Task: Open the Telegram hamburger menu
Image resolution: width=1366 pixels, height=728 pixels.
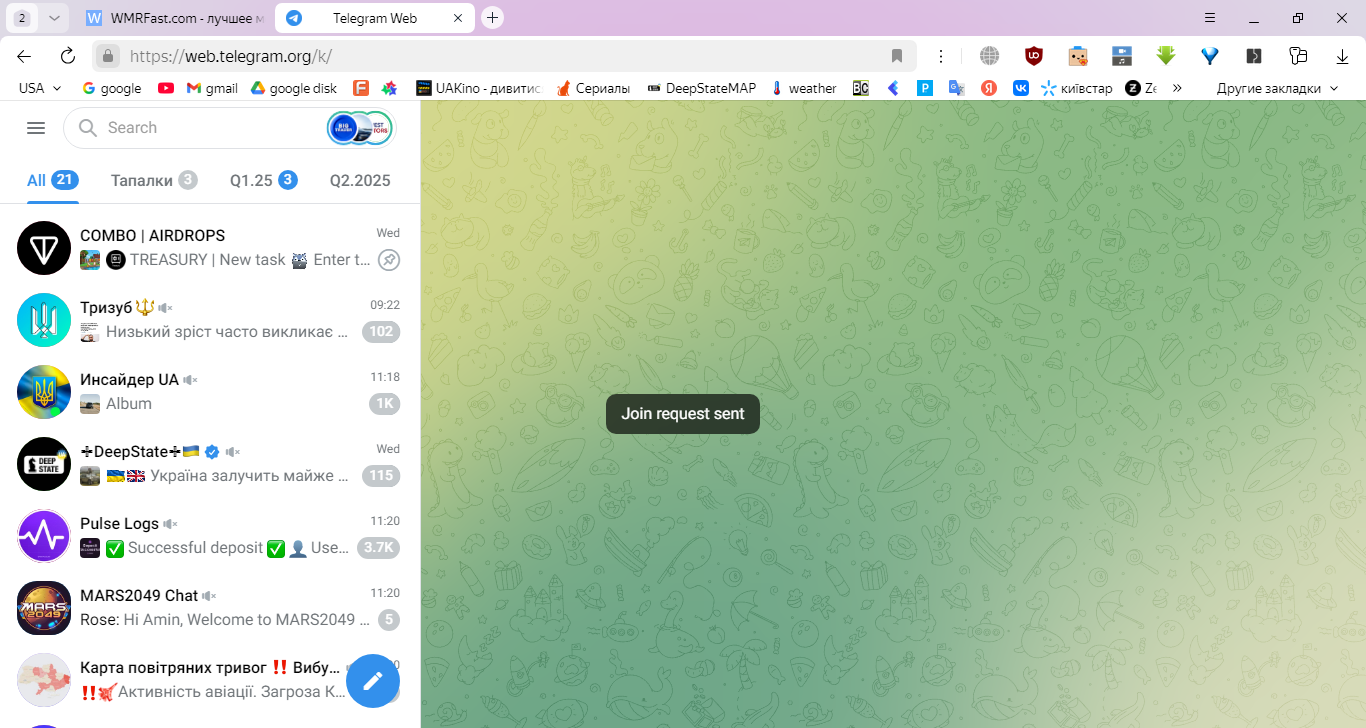Action: point(36,128)
